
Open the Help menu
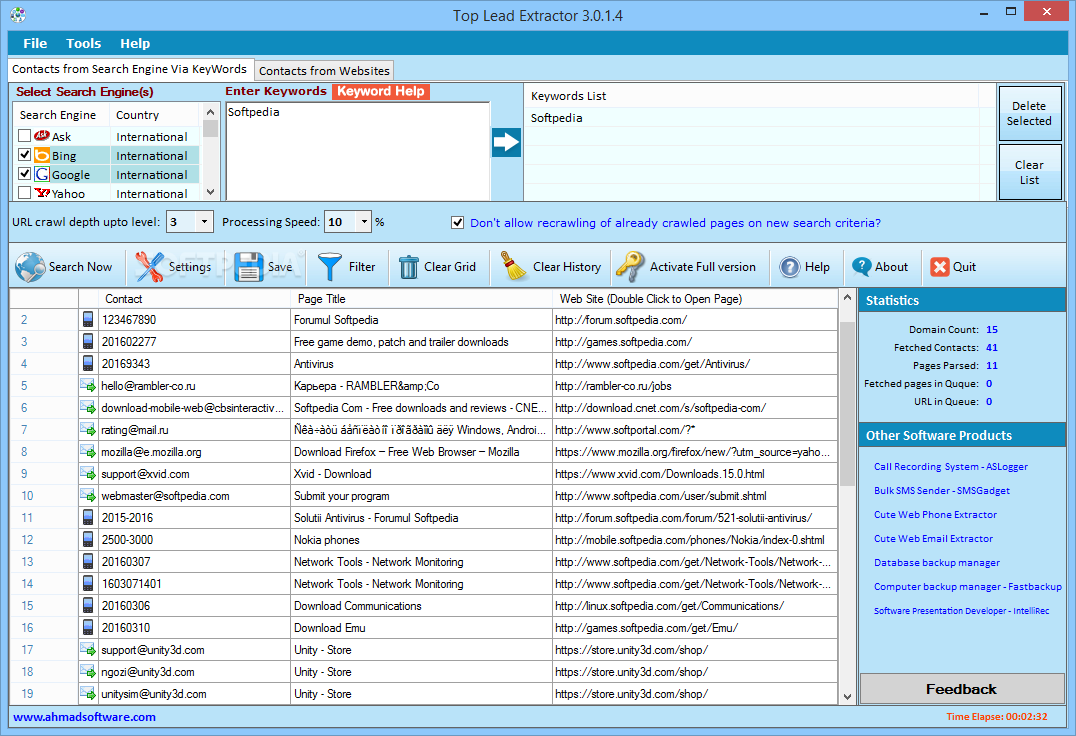click(x=135, y=43)
